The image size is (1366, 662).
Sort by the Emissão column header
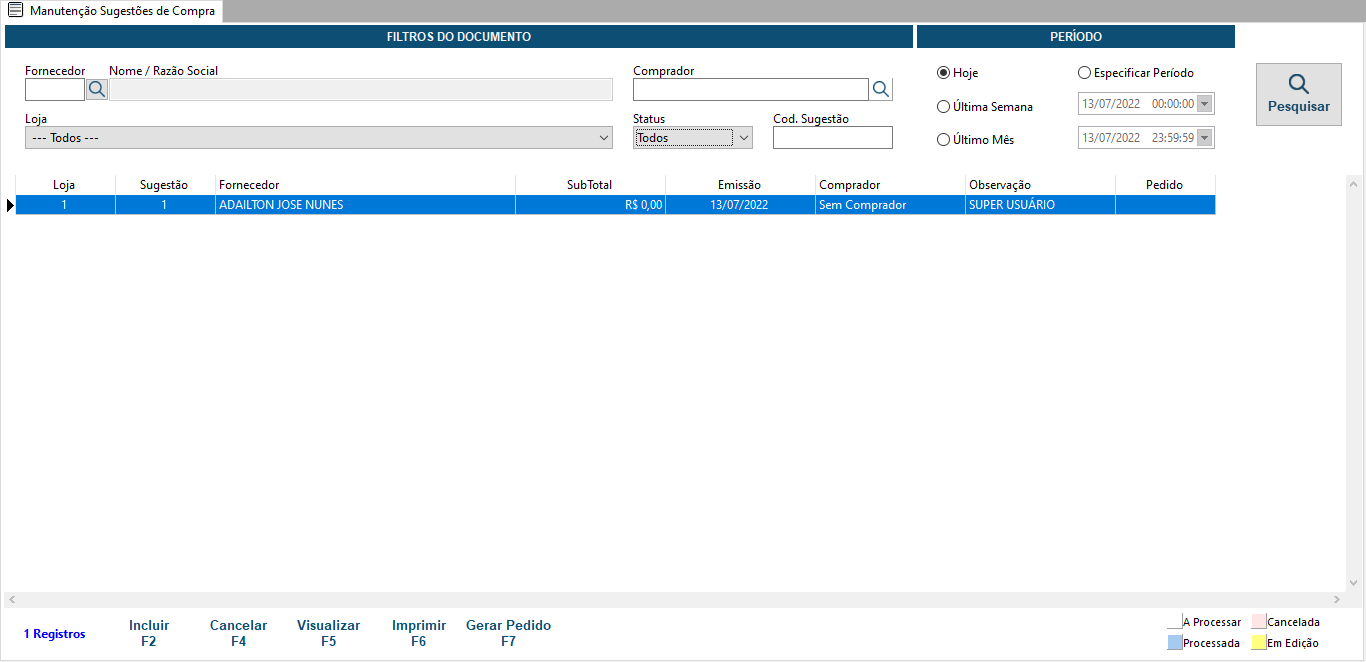pyautogui.click(x=740, y=185)
